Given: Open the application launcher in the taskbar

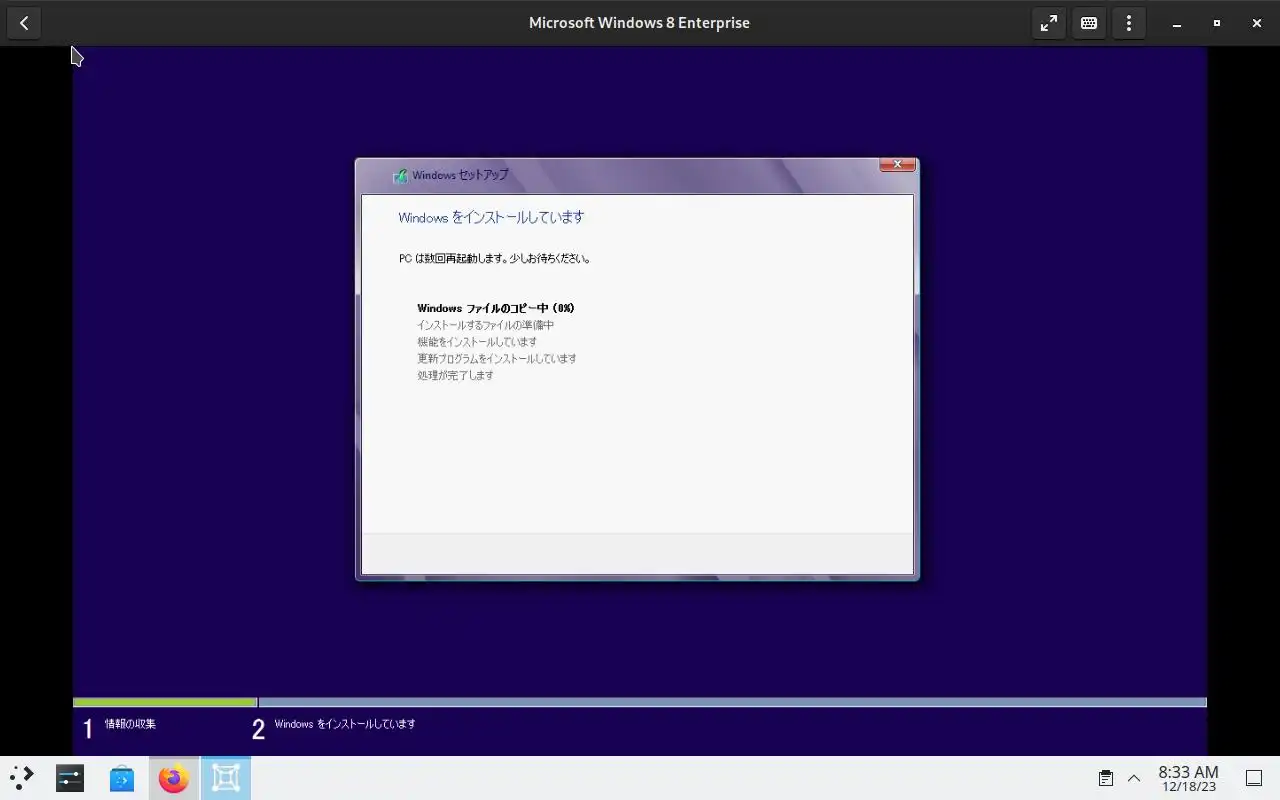Looking at the screenshot, I should coord(22,778).
